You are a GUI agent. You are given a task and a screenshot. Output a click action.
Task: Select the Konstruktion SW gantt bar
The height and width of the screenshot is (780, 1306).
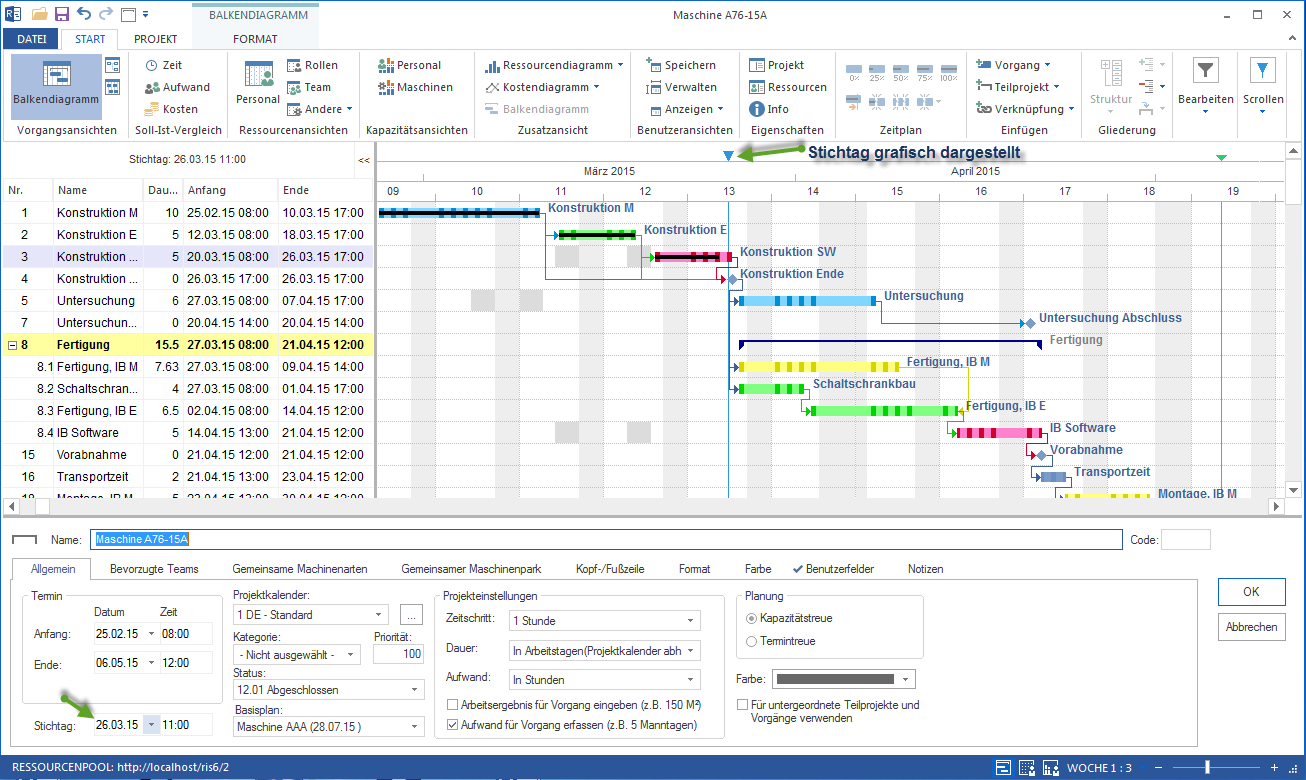[694, 257]
